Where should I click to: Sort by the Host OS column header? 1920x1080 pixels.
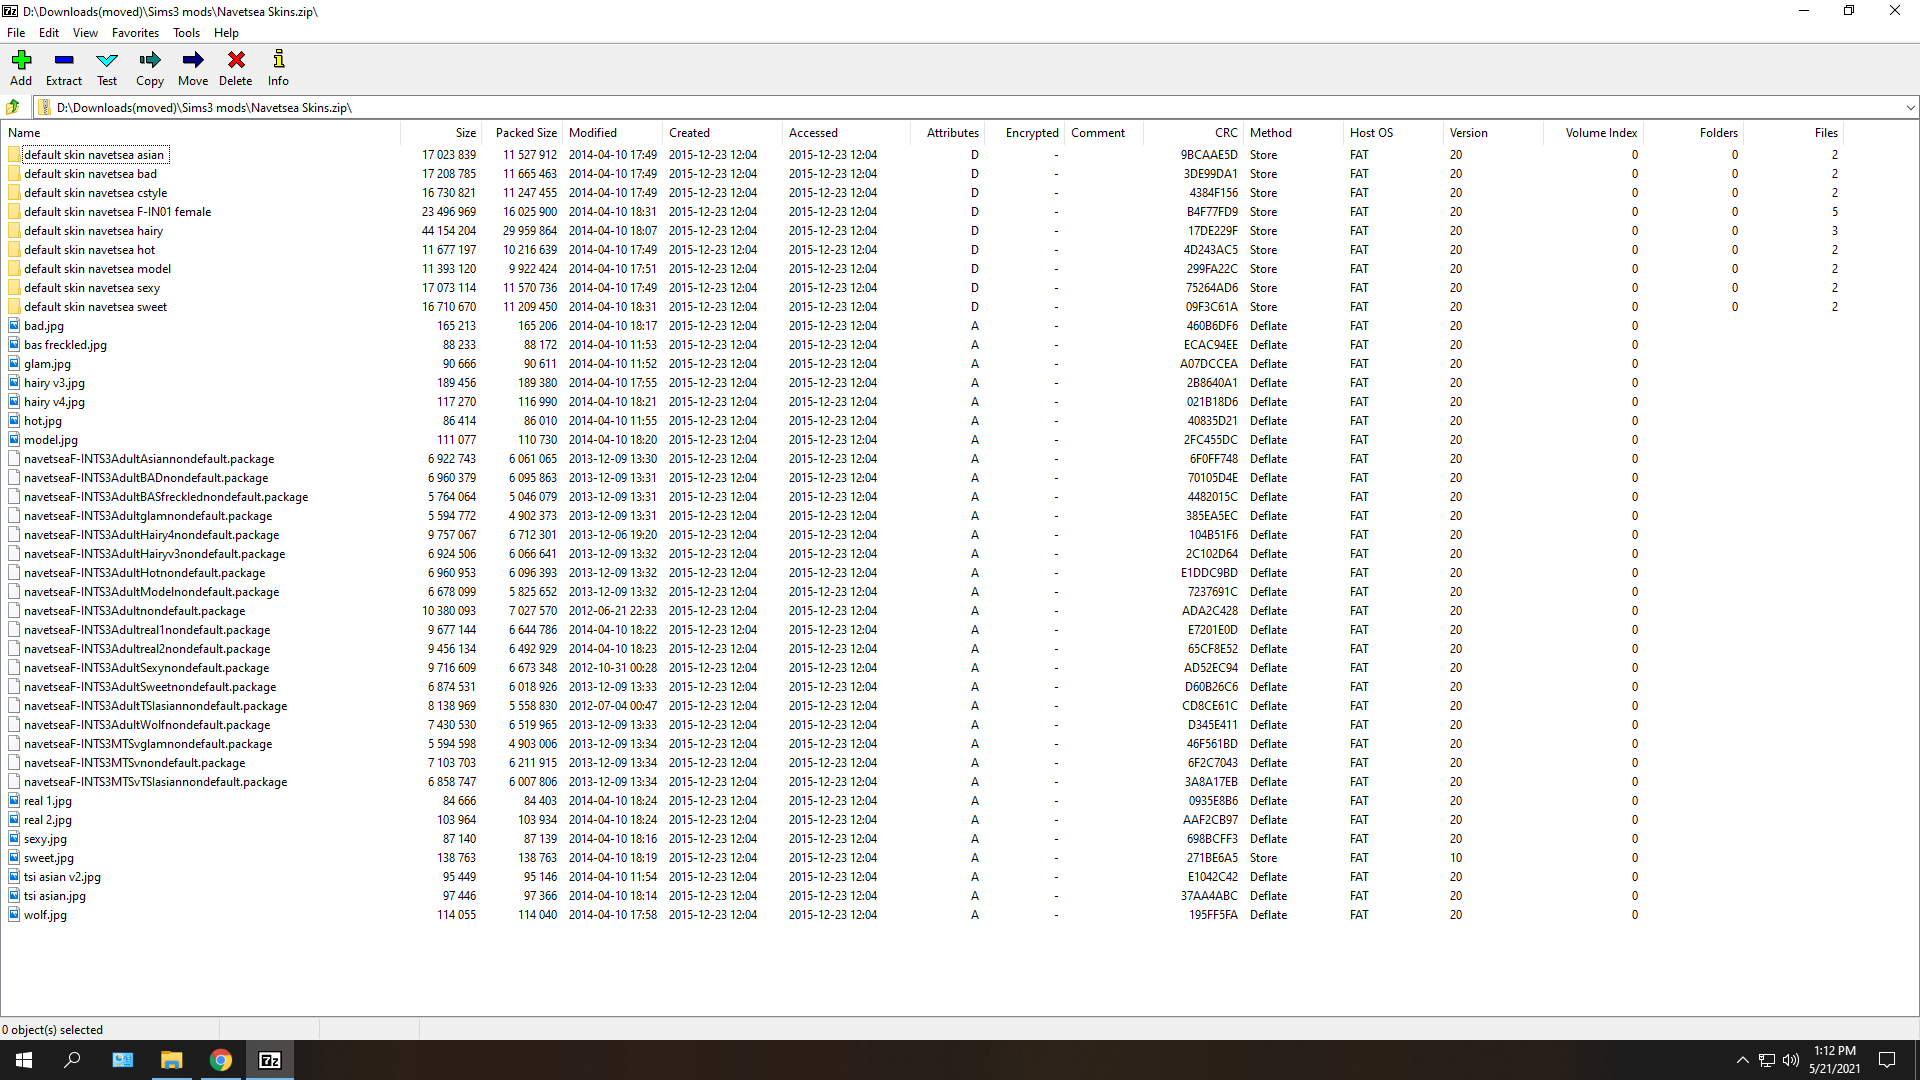coord(1393,133)
